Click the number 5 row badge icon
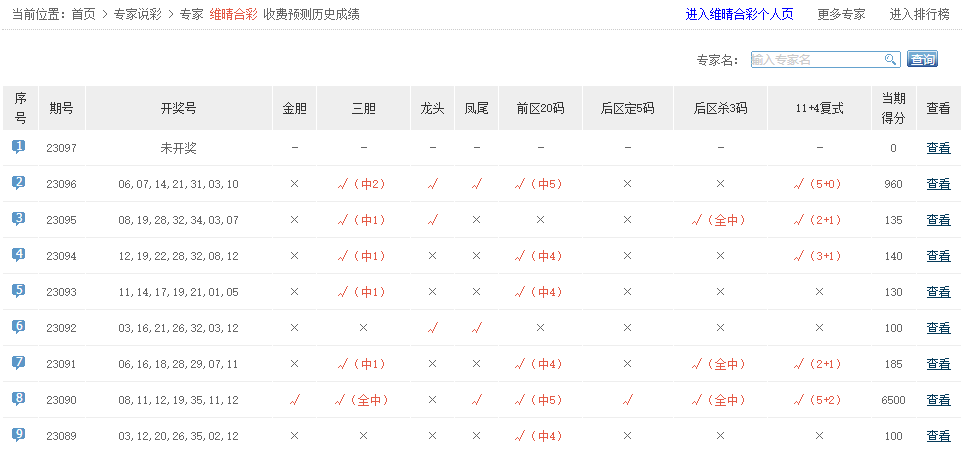966x452 pixels. (19, 291)
